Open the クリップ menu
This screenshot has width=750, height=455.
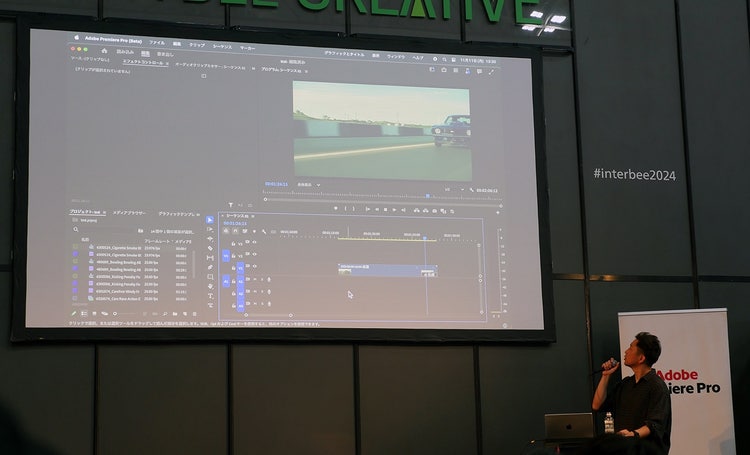tap(197, 45)
